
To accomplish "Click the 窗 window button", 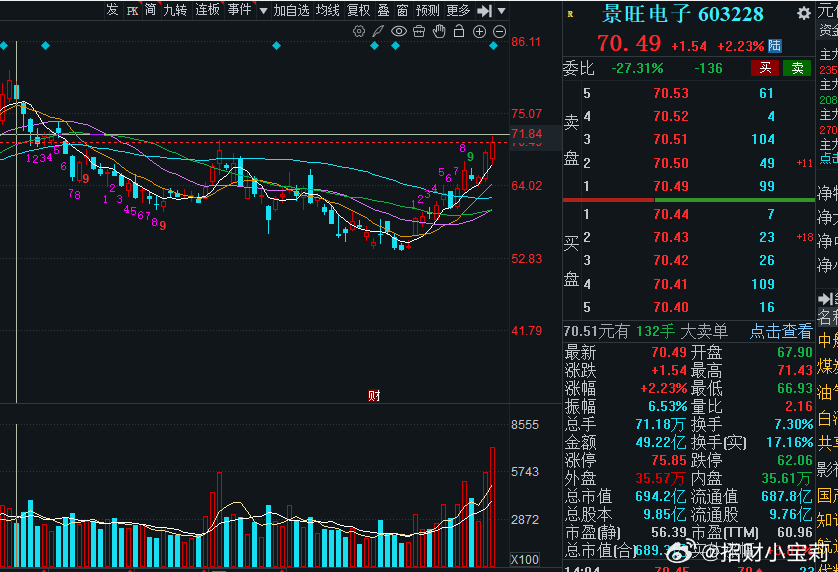I will click(402, 10).
